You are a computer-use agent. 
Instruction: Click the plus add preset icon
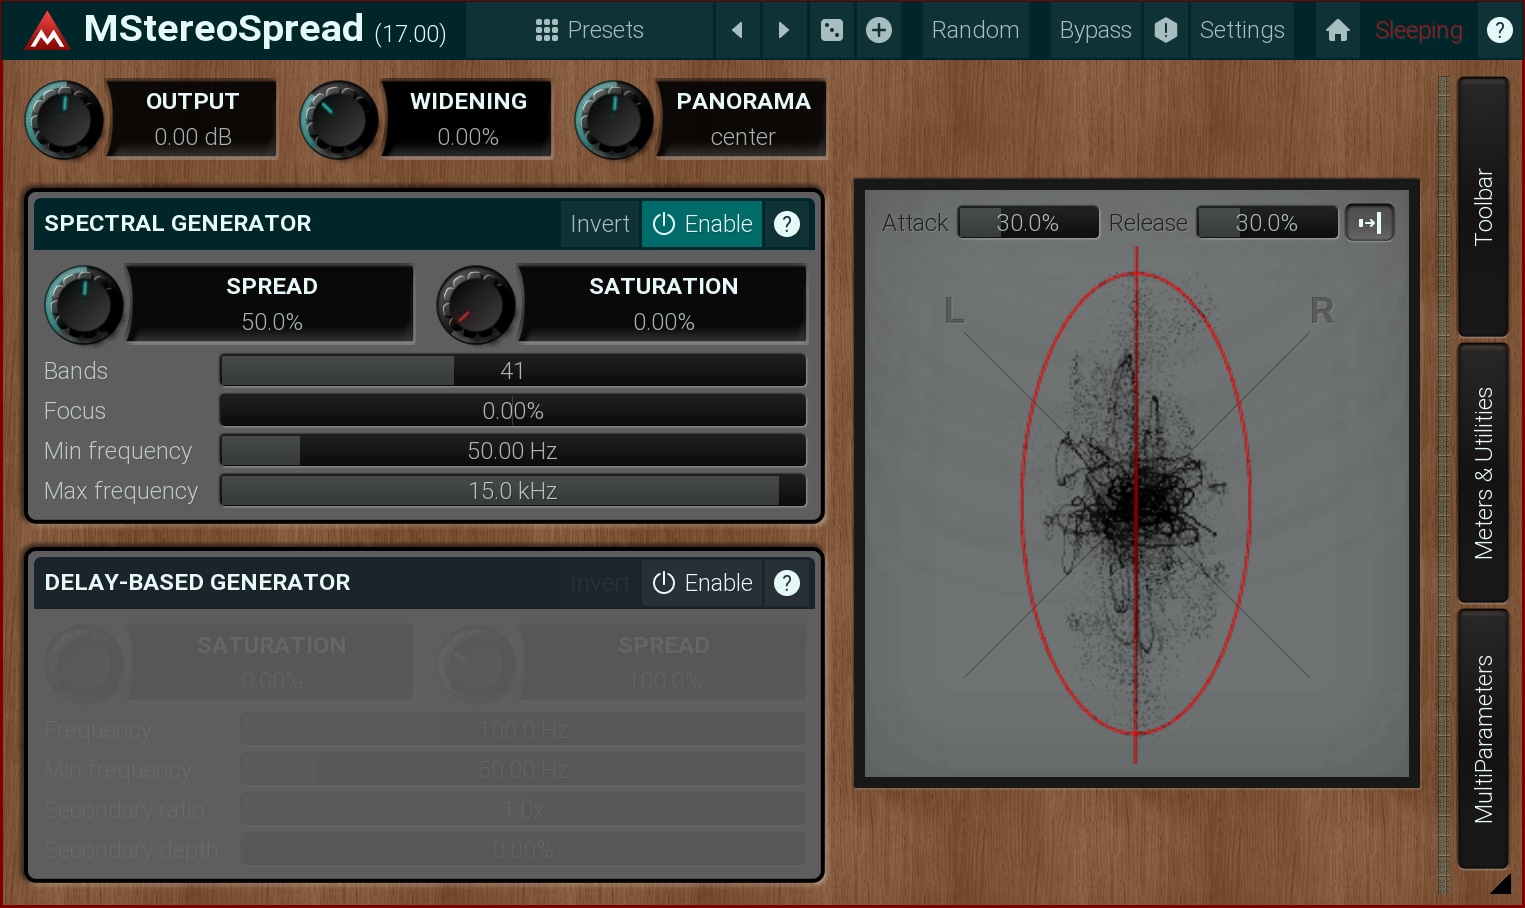tap(879, 30)
